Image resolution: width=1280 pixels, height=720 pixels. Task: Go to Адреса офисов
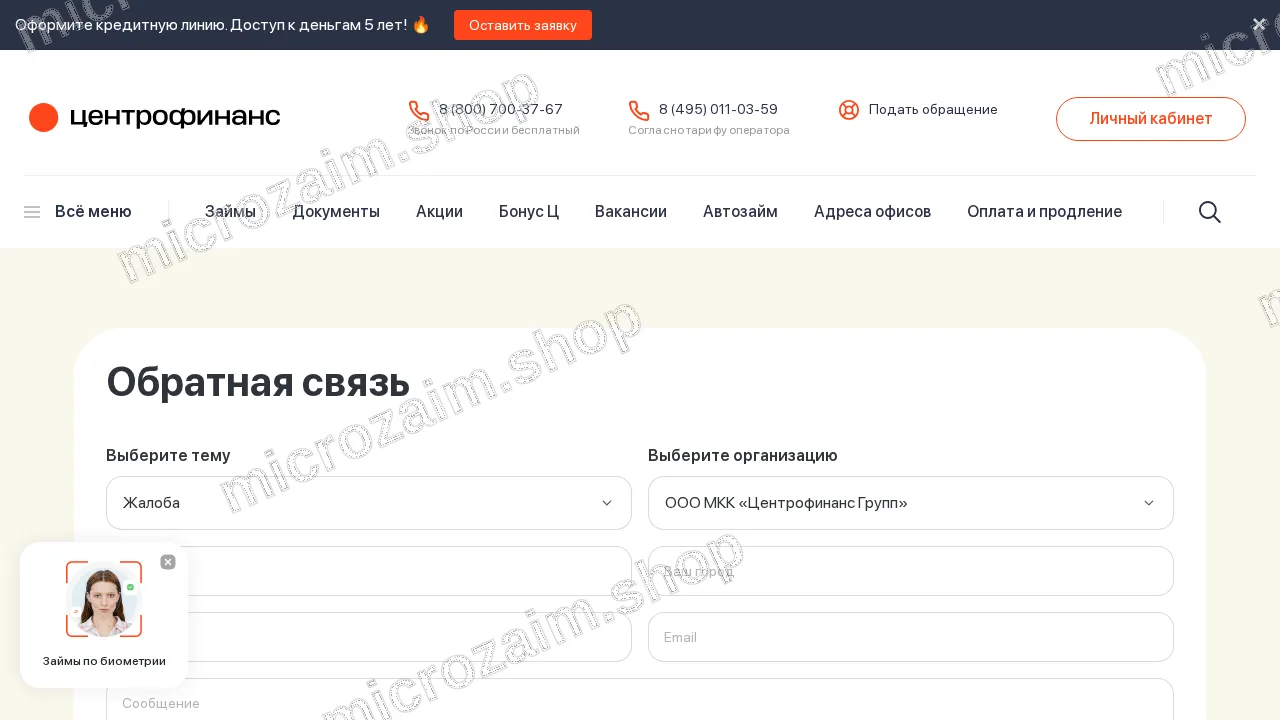coord(872,212)
